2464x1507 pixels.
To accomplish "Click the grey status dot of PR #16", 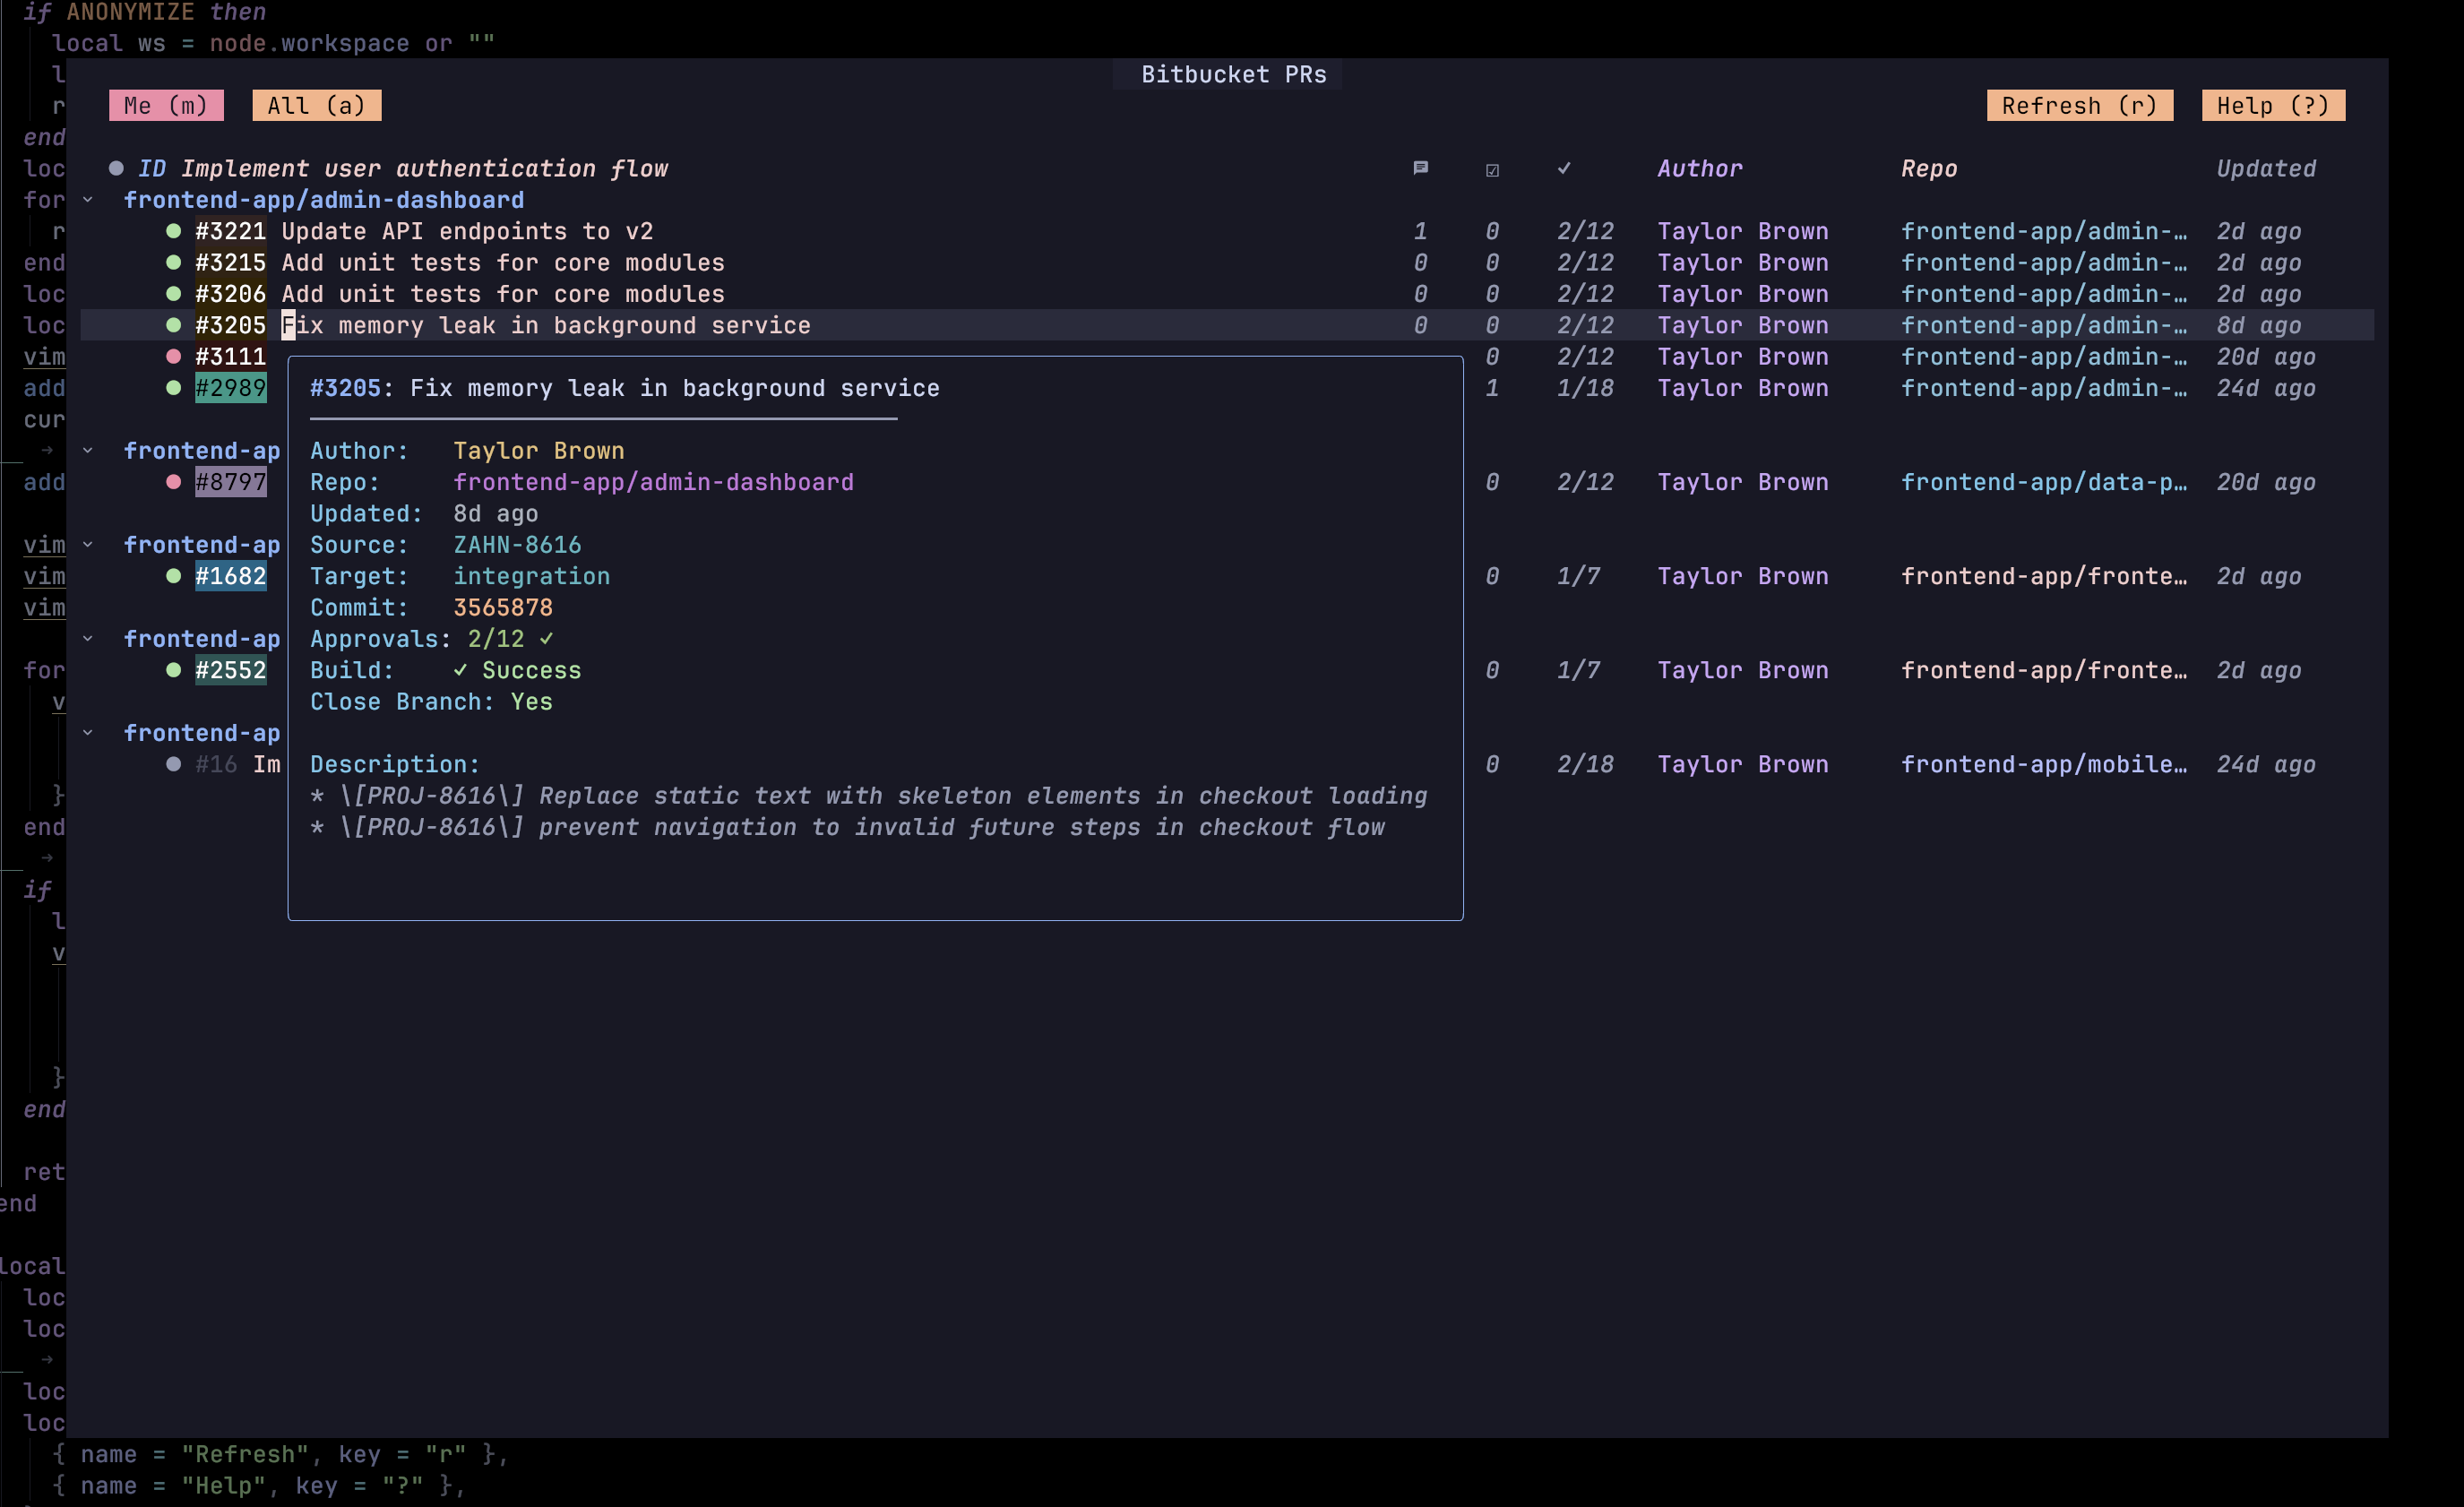I will tap(173, 764).
